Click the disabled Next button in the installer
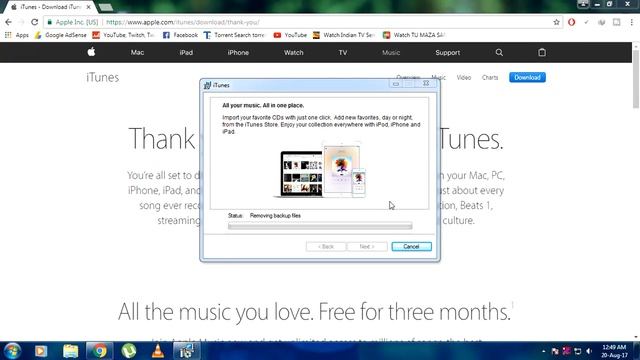 (x=367, y=247)
